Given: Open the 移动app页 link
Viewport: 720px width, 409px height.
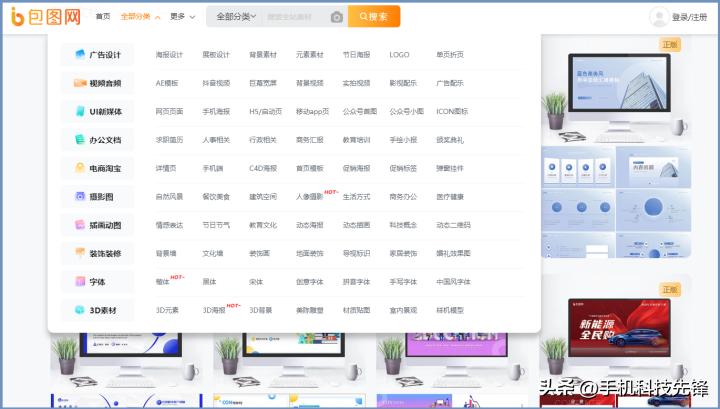Looking at the screenshot, I should point(313,112).
